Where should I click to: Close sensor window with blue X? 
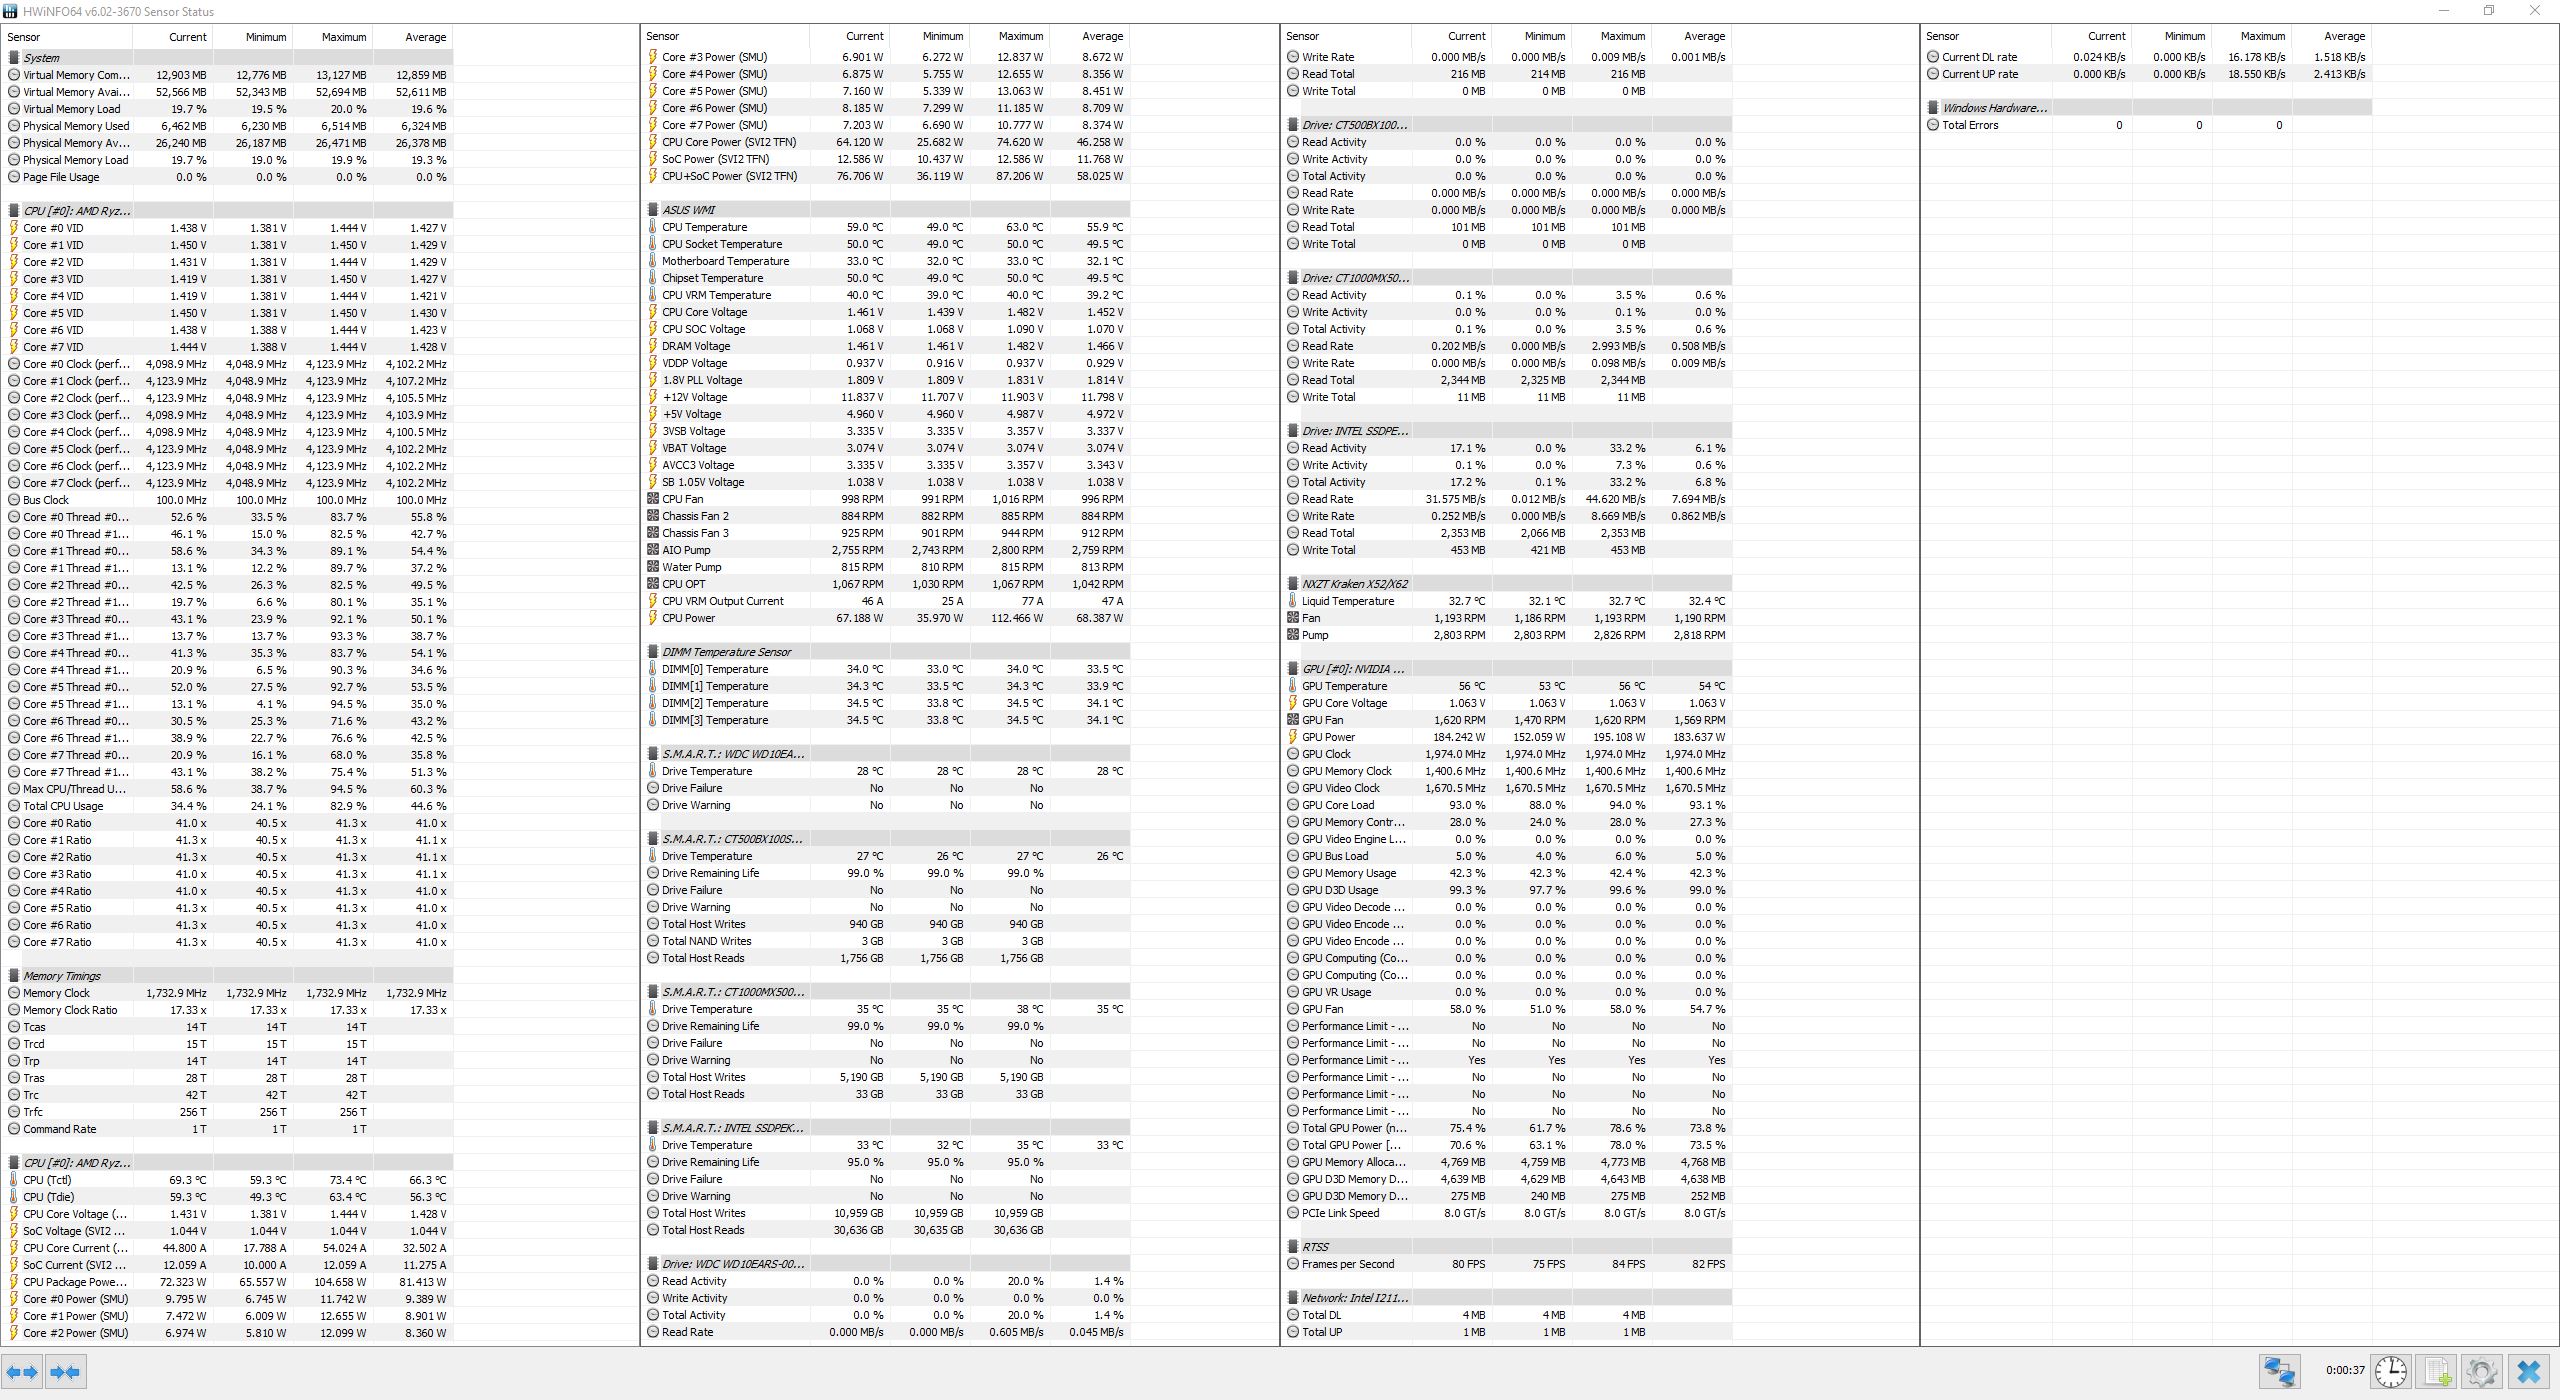click(2529, 1372)
